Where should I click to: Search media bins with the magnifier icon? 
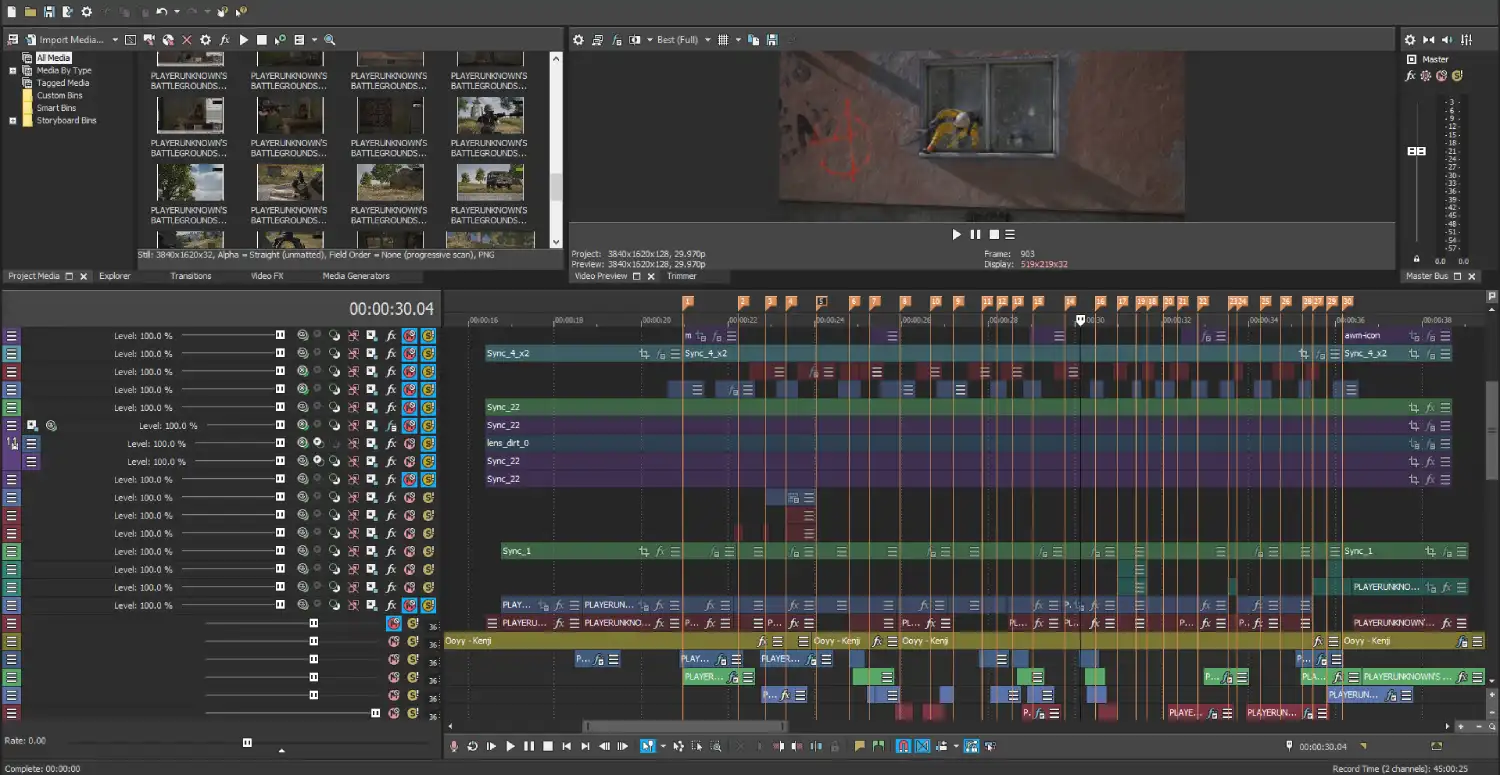tap(330, 40)
